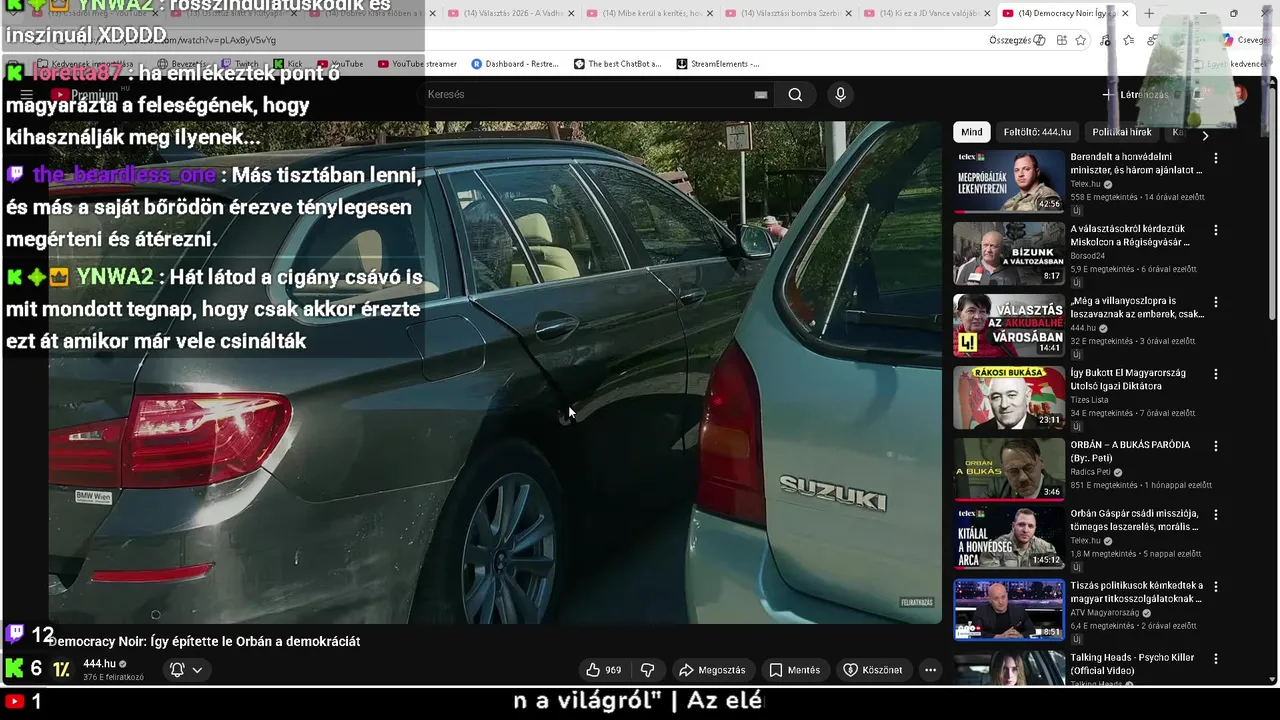Open 'The best ChatBot a...' bookmark
Screen dimensions: 1280x720
click(x=617, y=64)
